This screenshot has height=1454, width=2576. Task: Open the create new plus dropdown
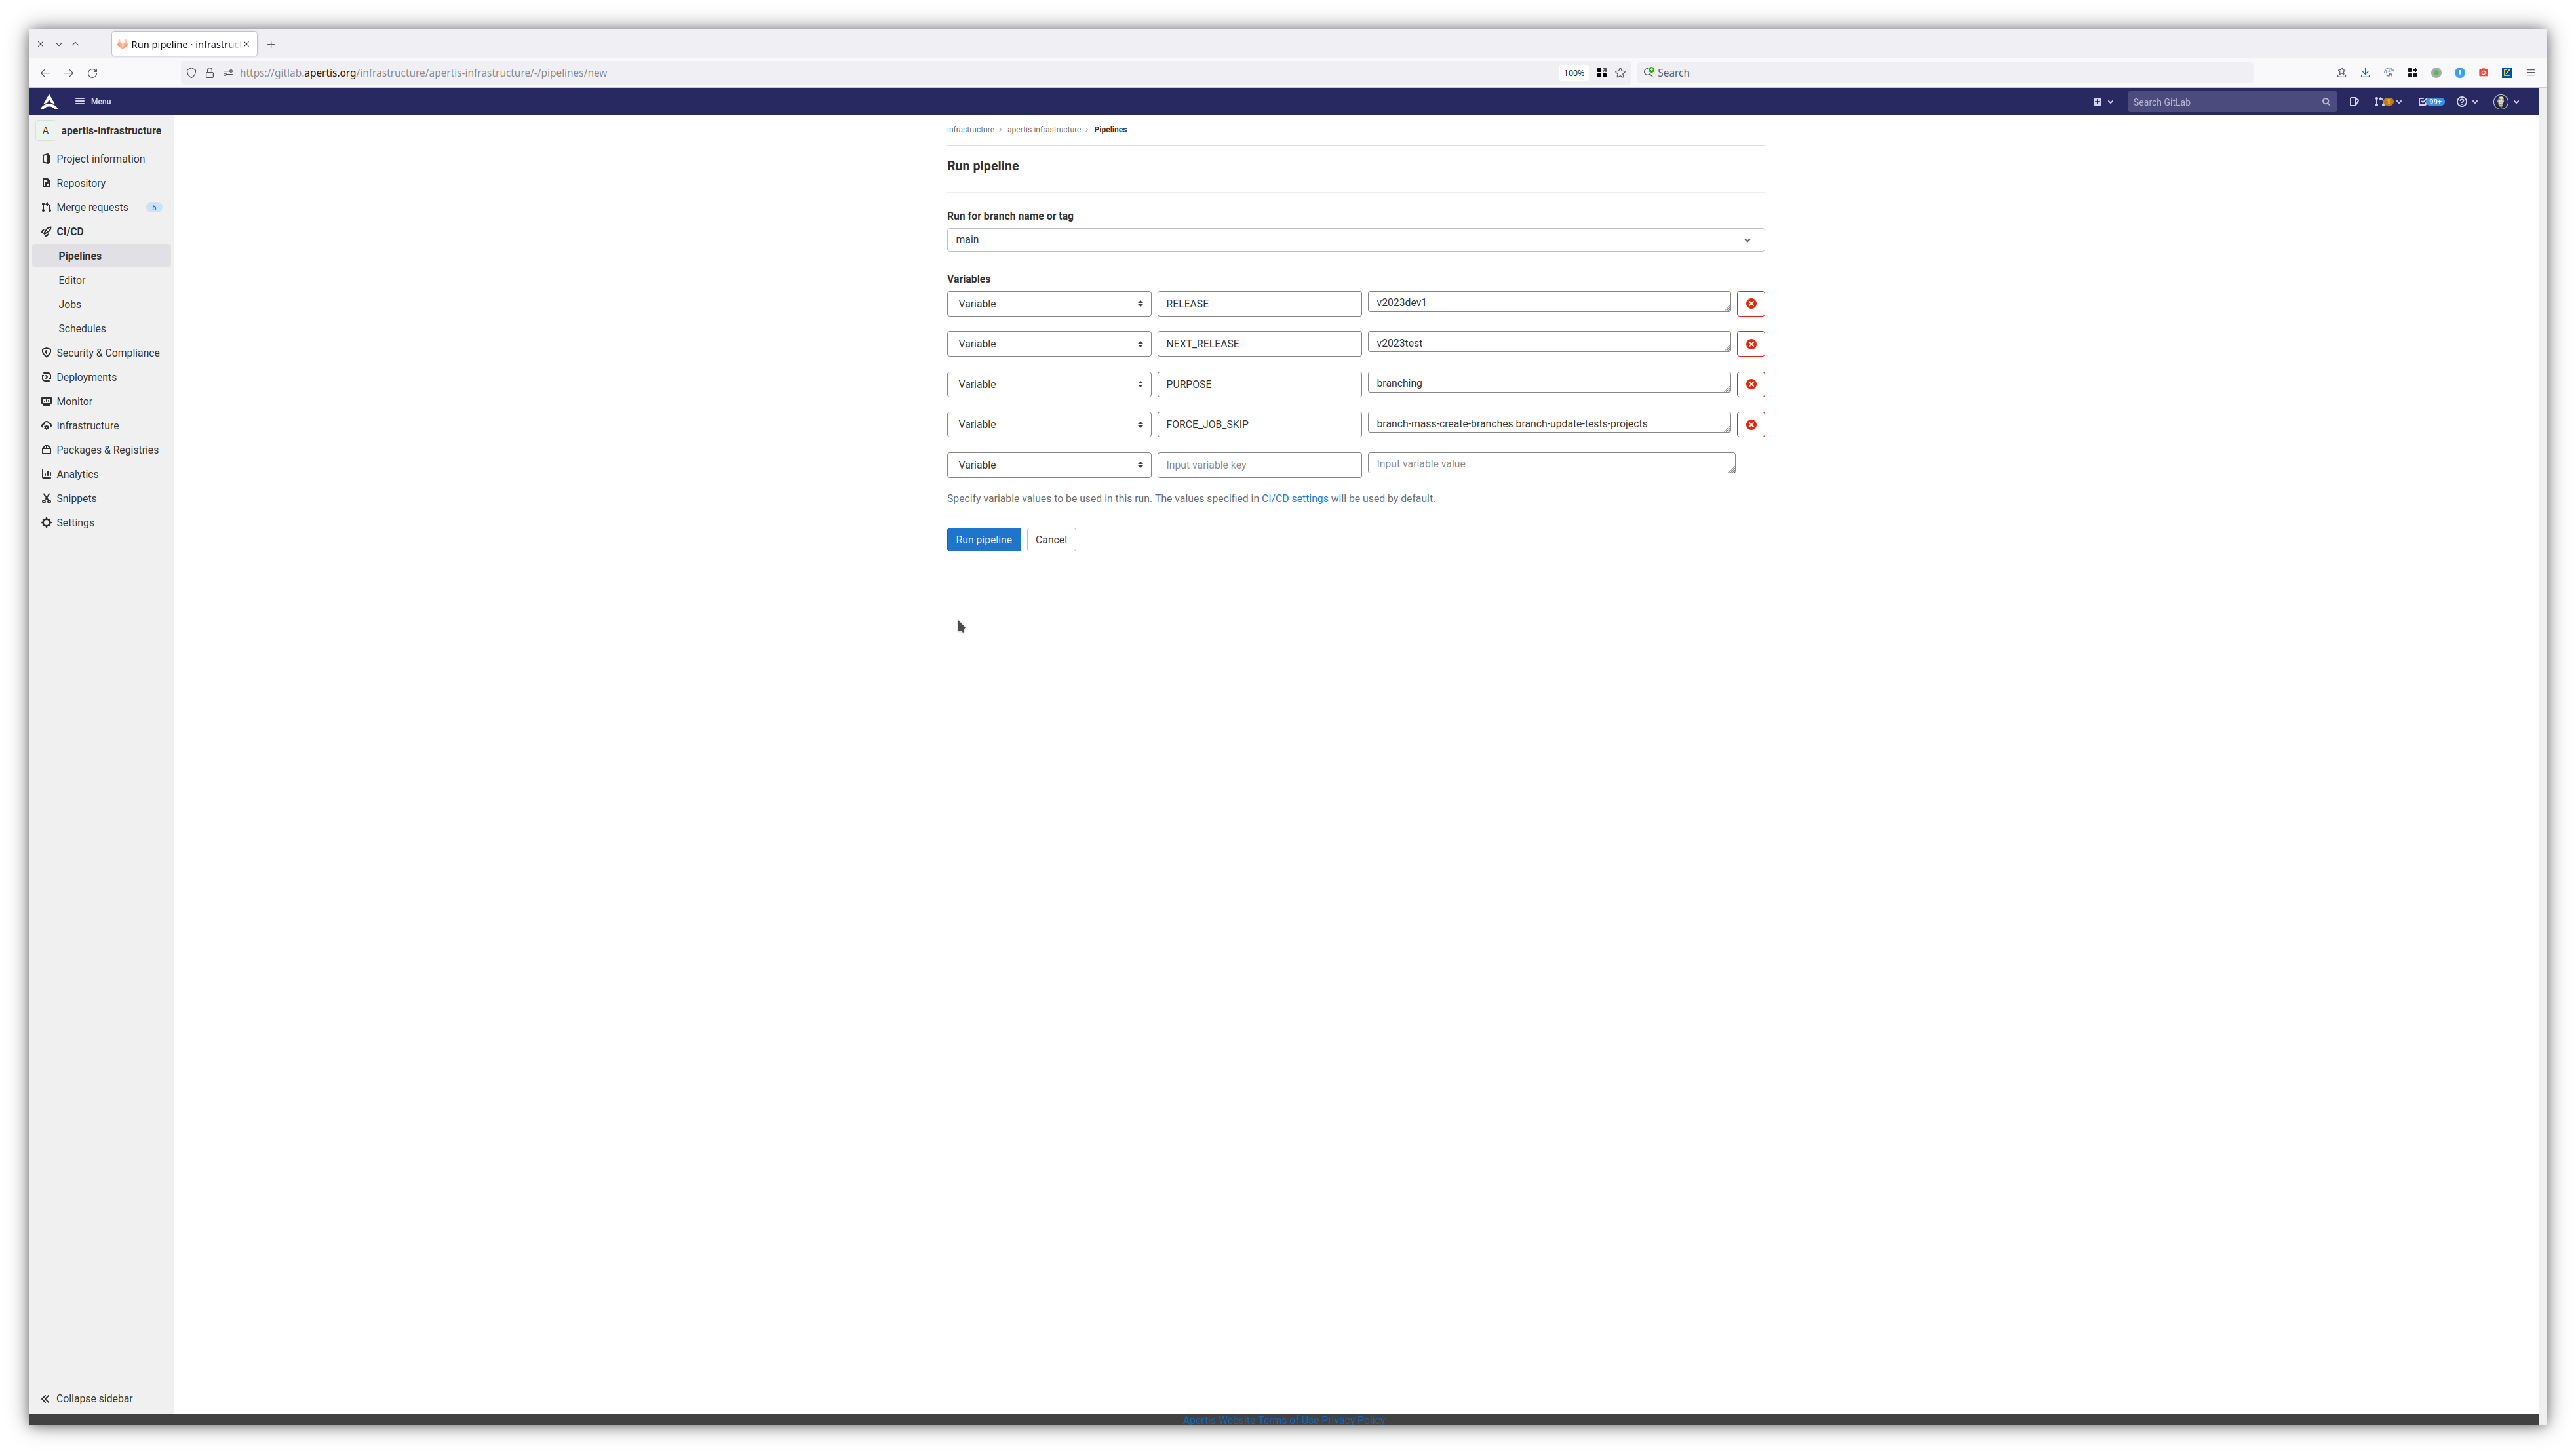tap(2103, 102)
